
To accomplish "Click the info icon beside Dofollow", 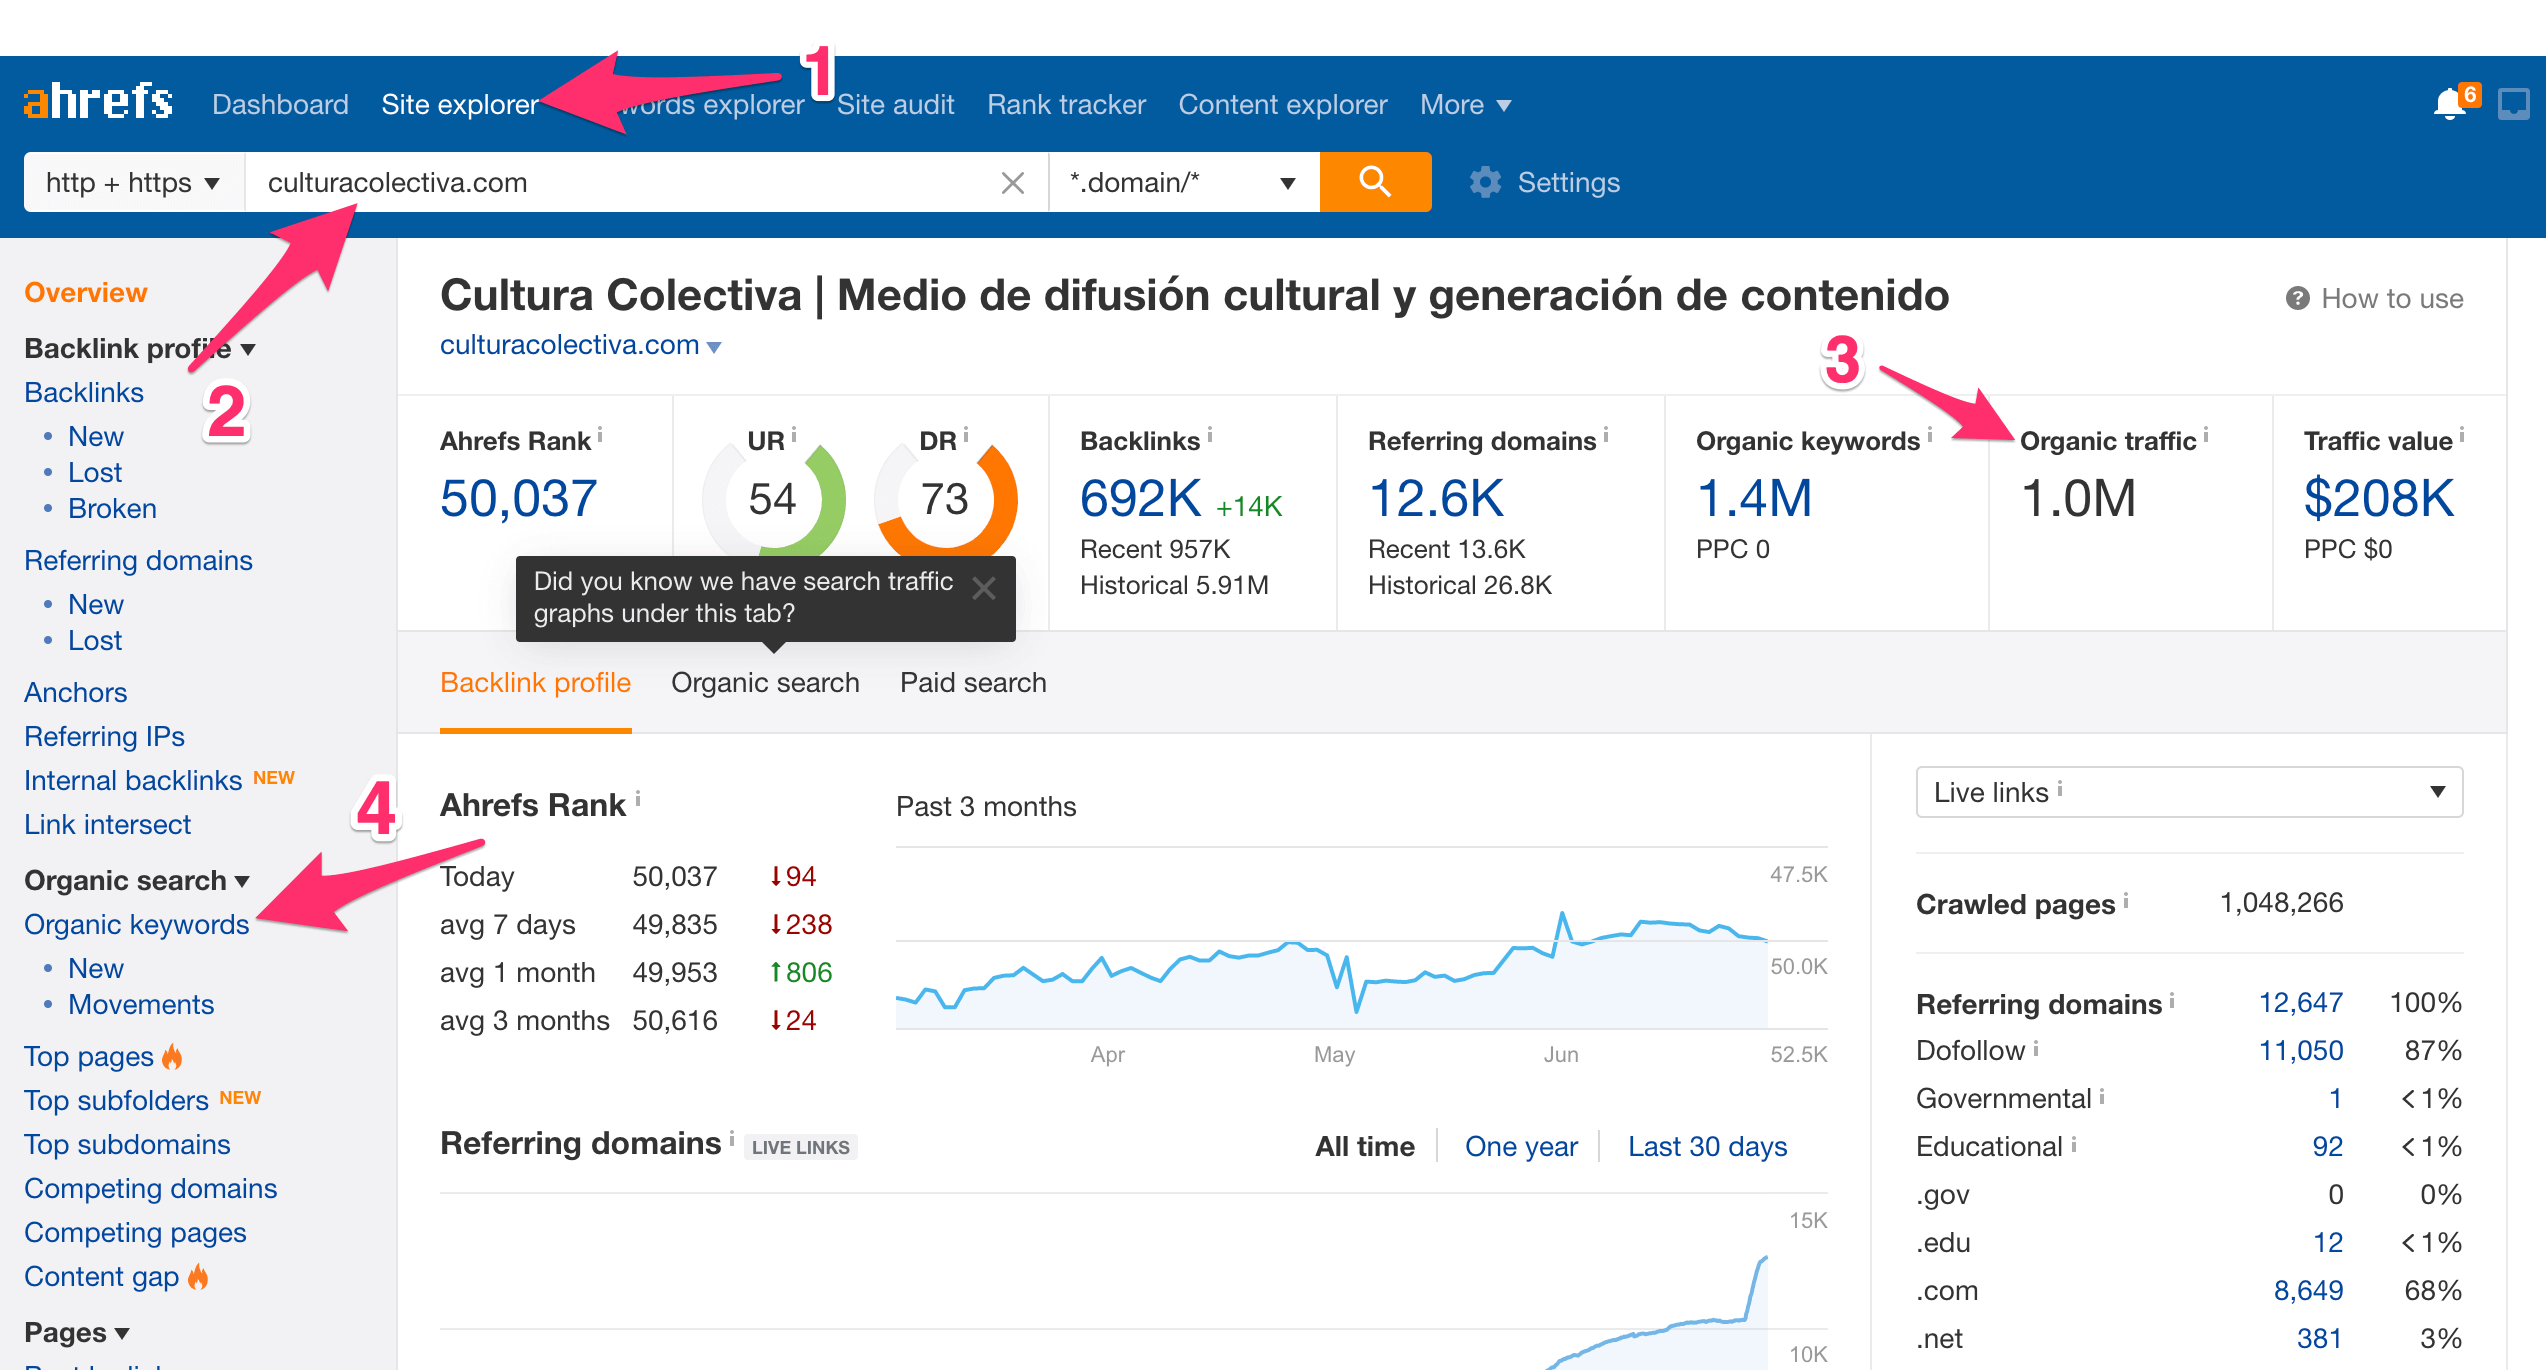I will (x=2036, y=1047).
